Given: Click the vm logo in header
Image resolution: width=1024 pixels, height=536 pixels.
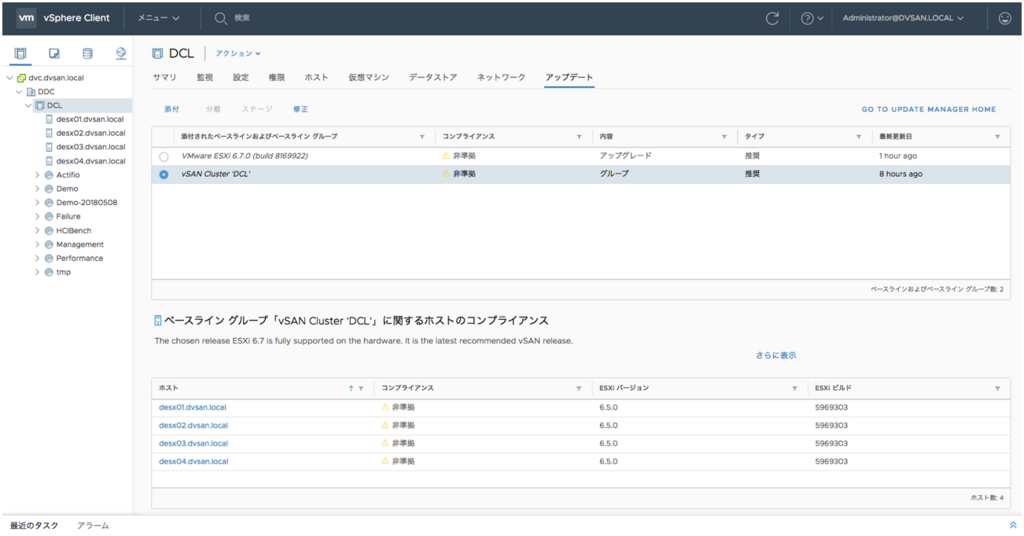Looking at the screenshot, I should (26, 18).
